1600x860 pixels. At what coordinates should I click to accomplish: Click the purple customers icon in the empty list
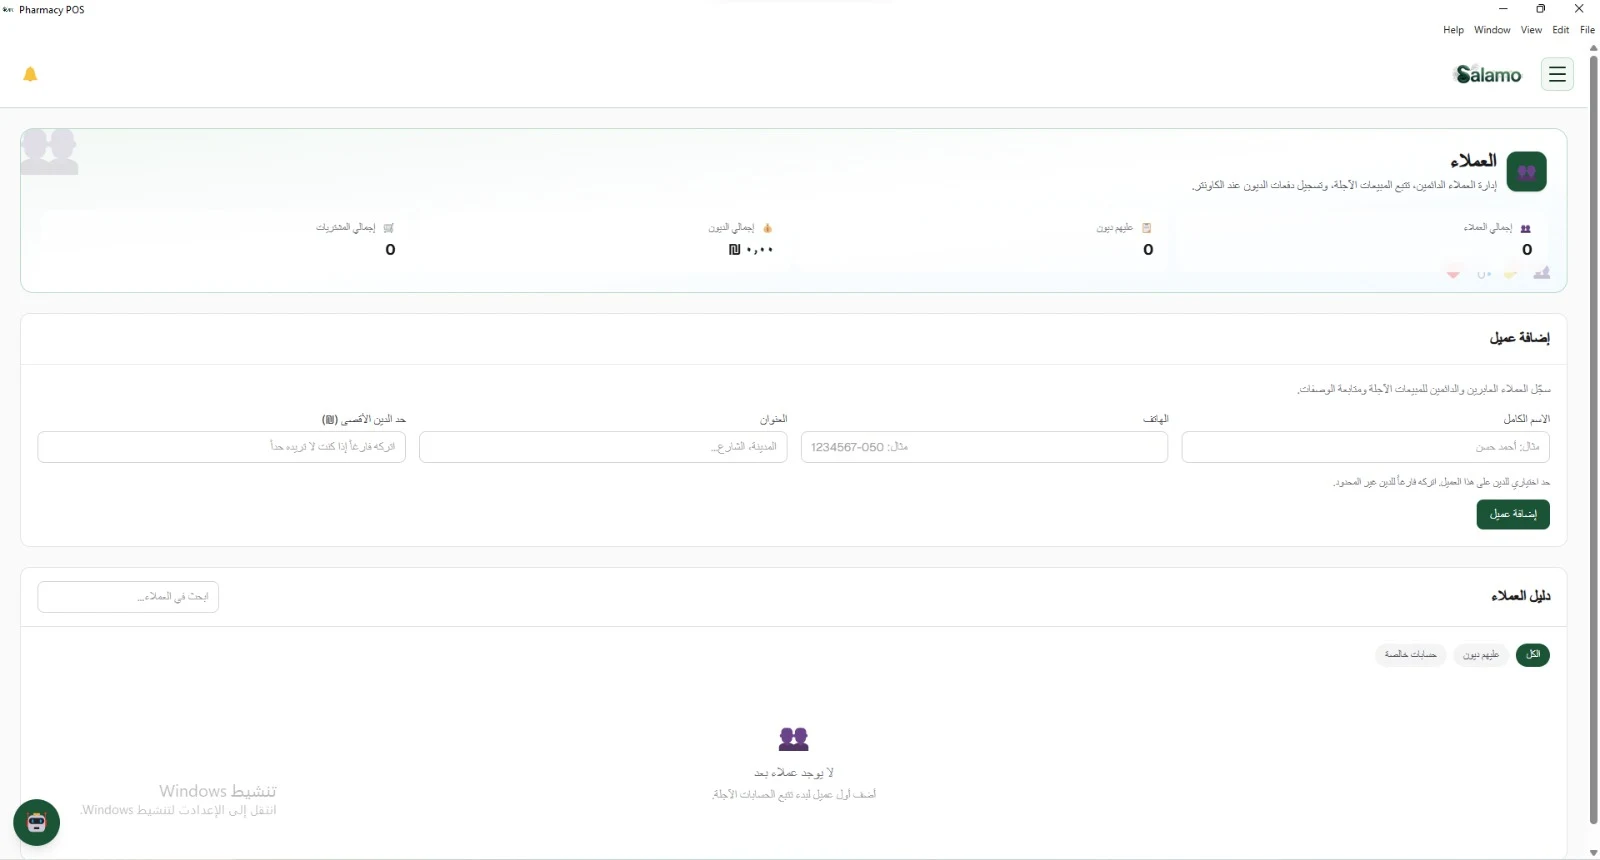pos(793,739)
